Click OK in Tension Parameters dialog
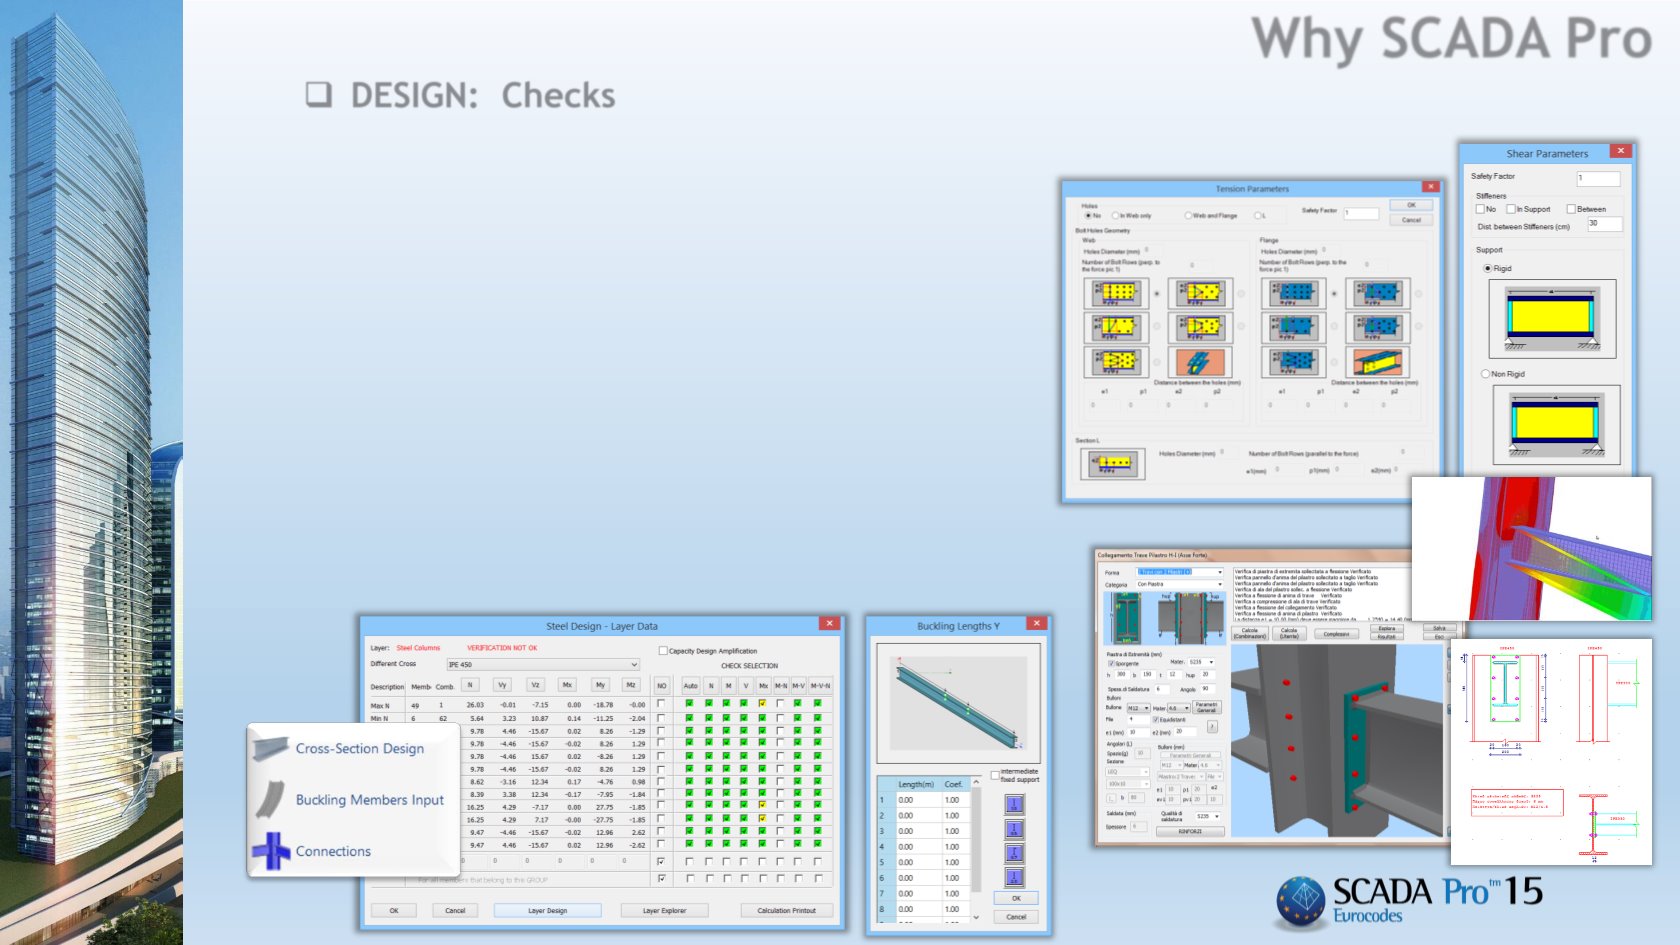Viewport: 1680px width, 945px height. tap(1411, 205)
